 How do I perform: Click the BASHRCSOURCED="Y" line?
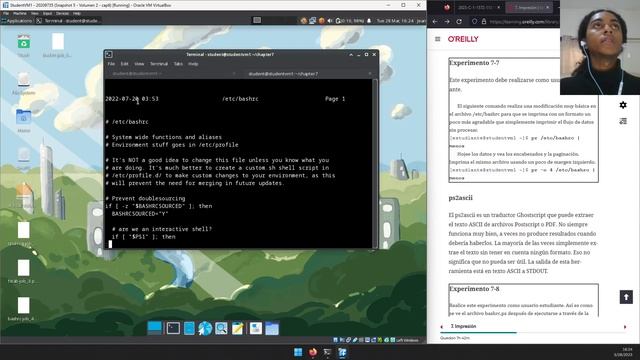(x=140, y=214)
